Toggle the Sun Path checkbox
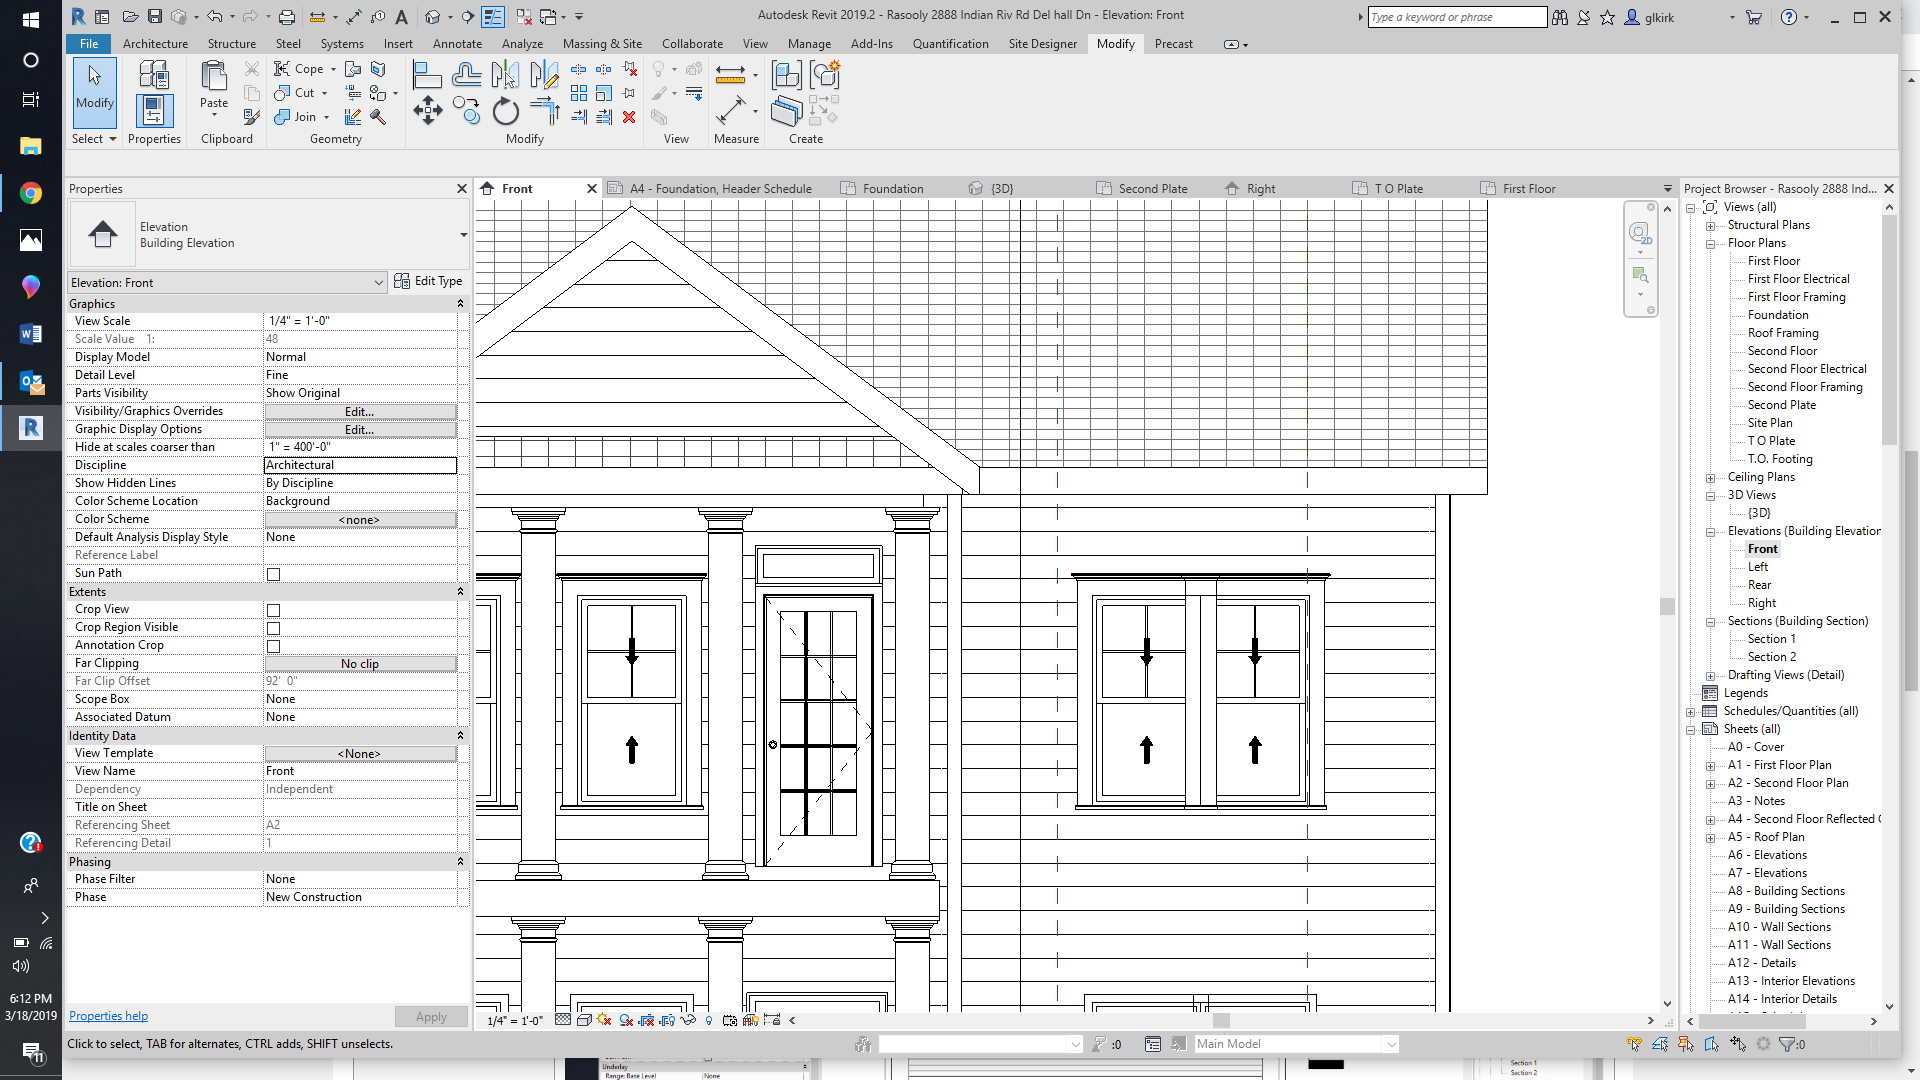 tap(273, 572)
